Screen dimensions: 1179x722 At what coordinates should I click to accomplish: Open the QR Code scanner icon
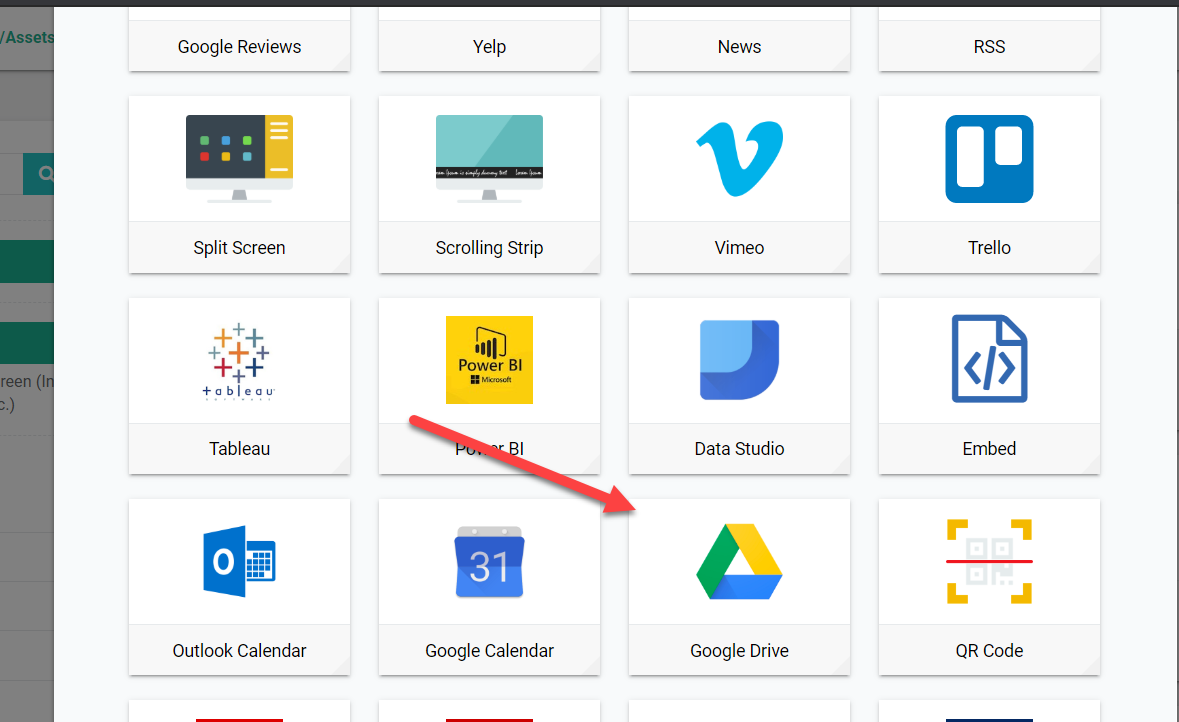coord(990,561)
